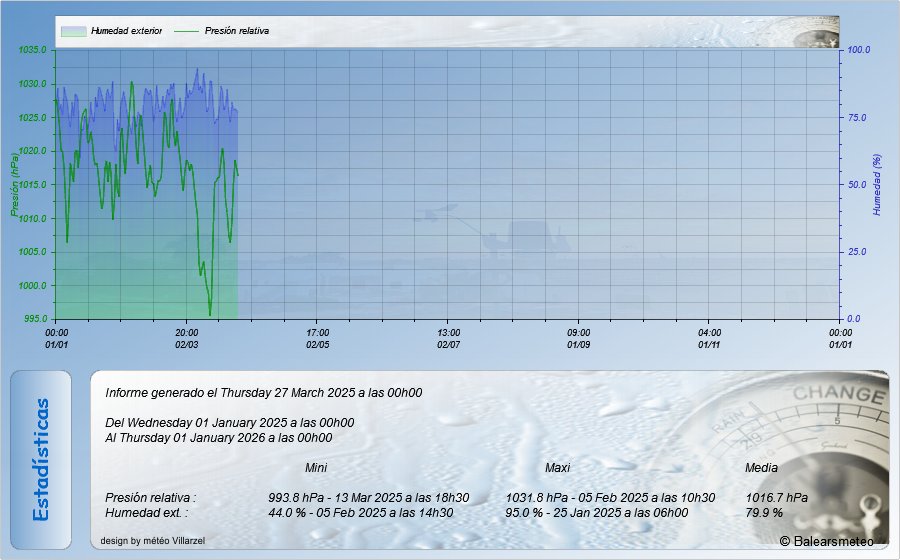
Task: Select the 'Del Wednesday 01 January 2025' line
Action: click(230, 423)
